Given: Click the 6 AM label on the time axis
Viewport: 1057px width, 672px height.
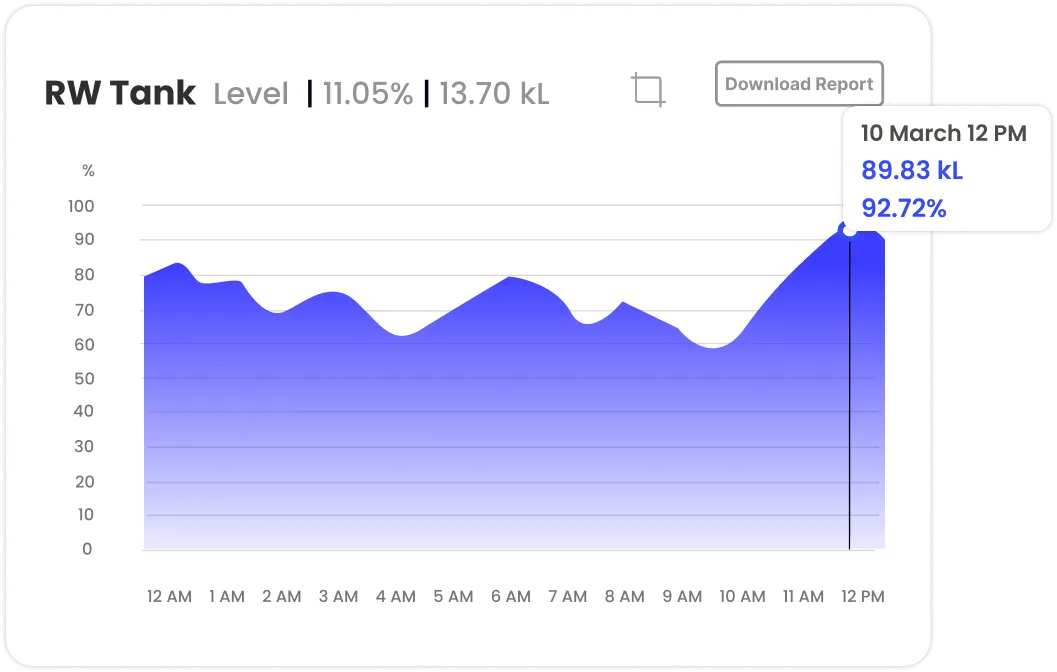Looking at the screenshot, I should coord(511,596).
